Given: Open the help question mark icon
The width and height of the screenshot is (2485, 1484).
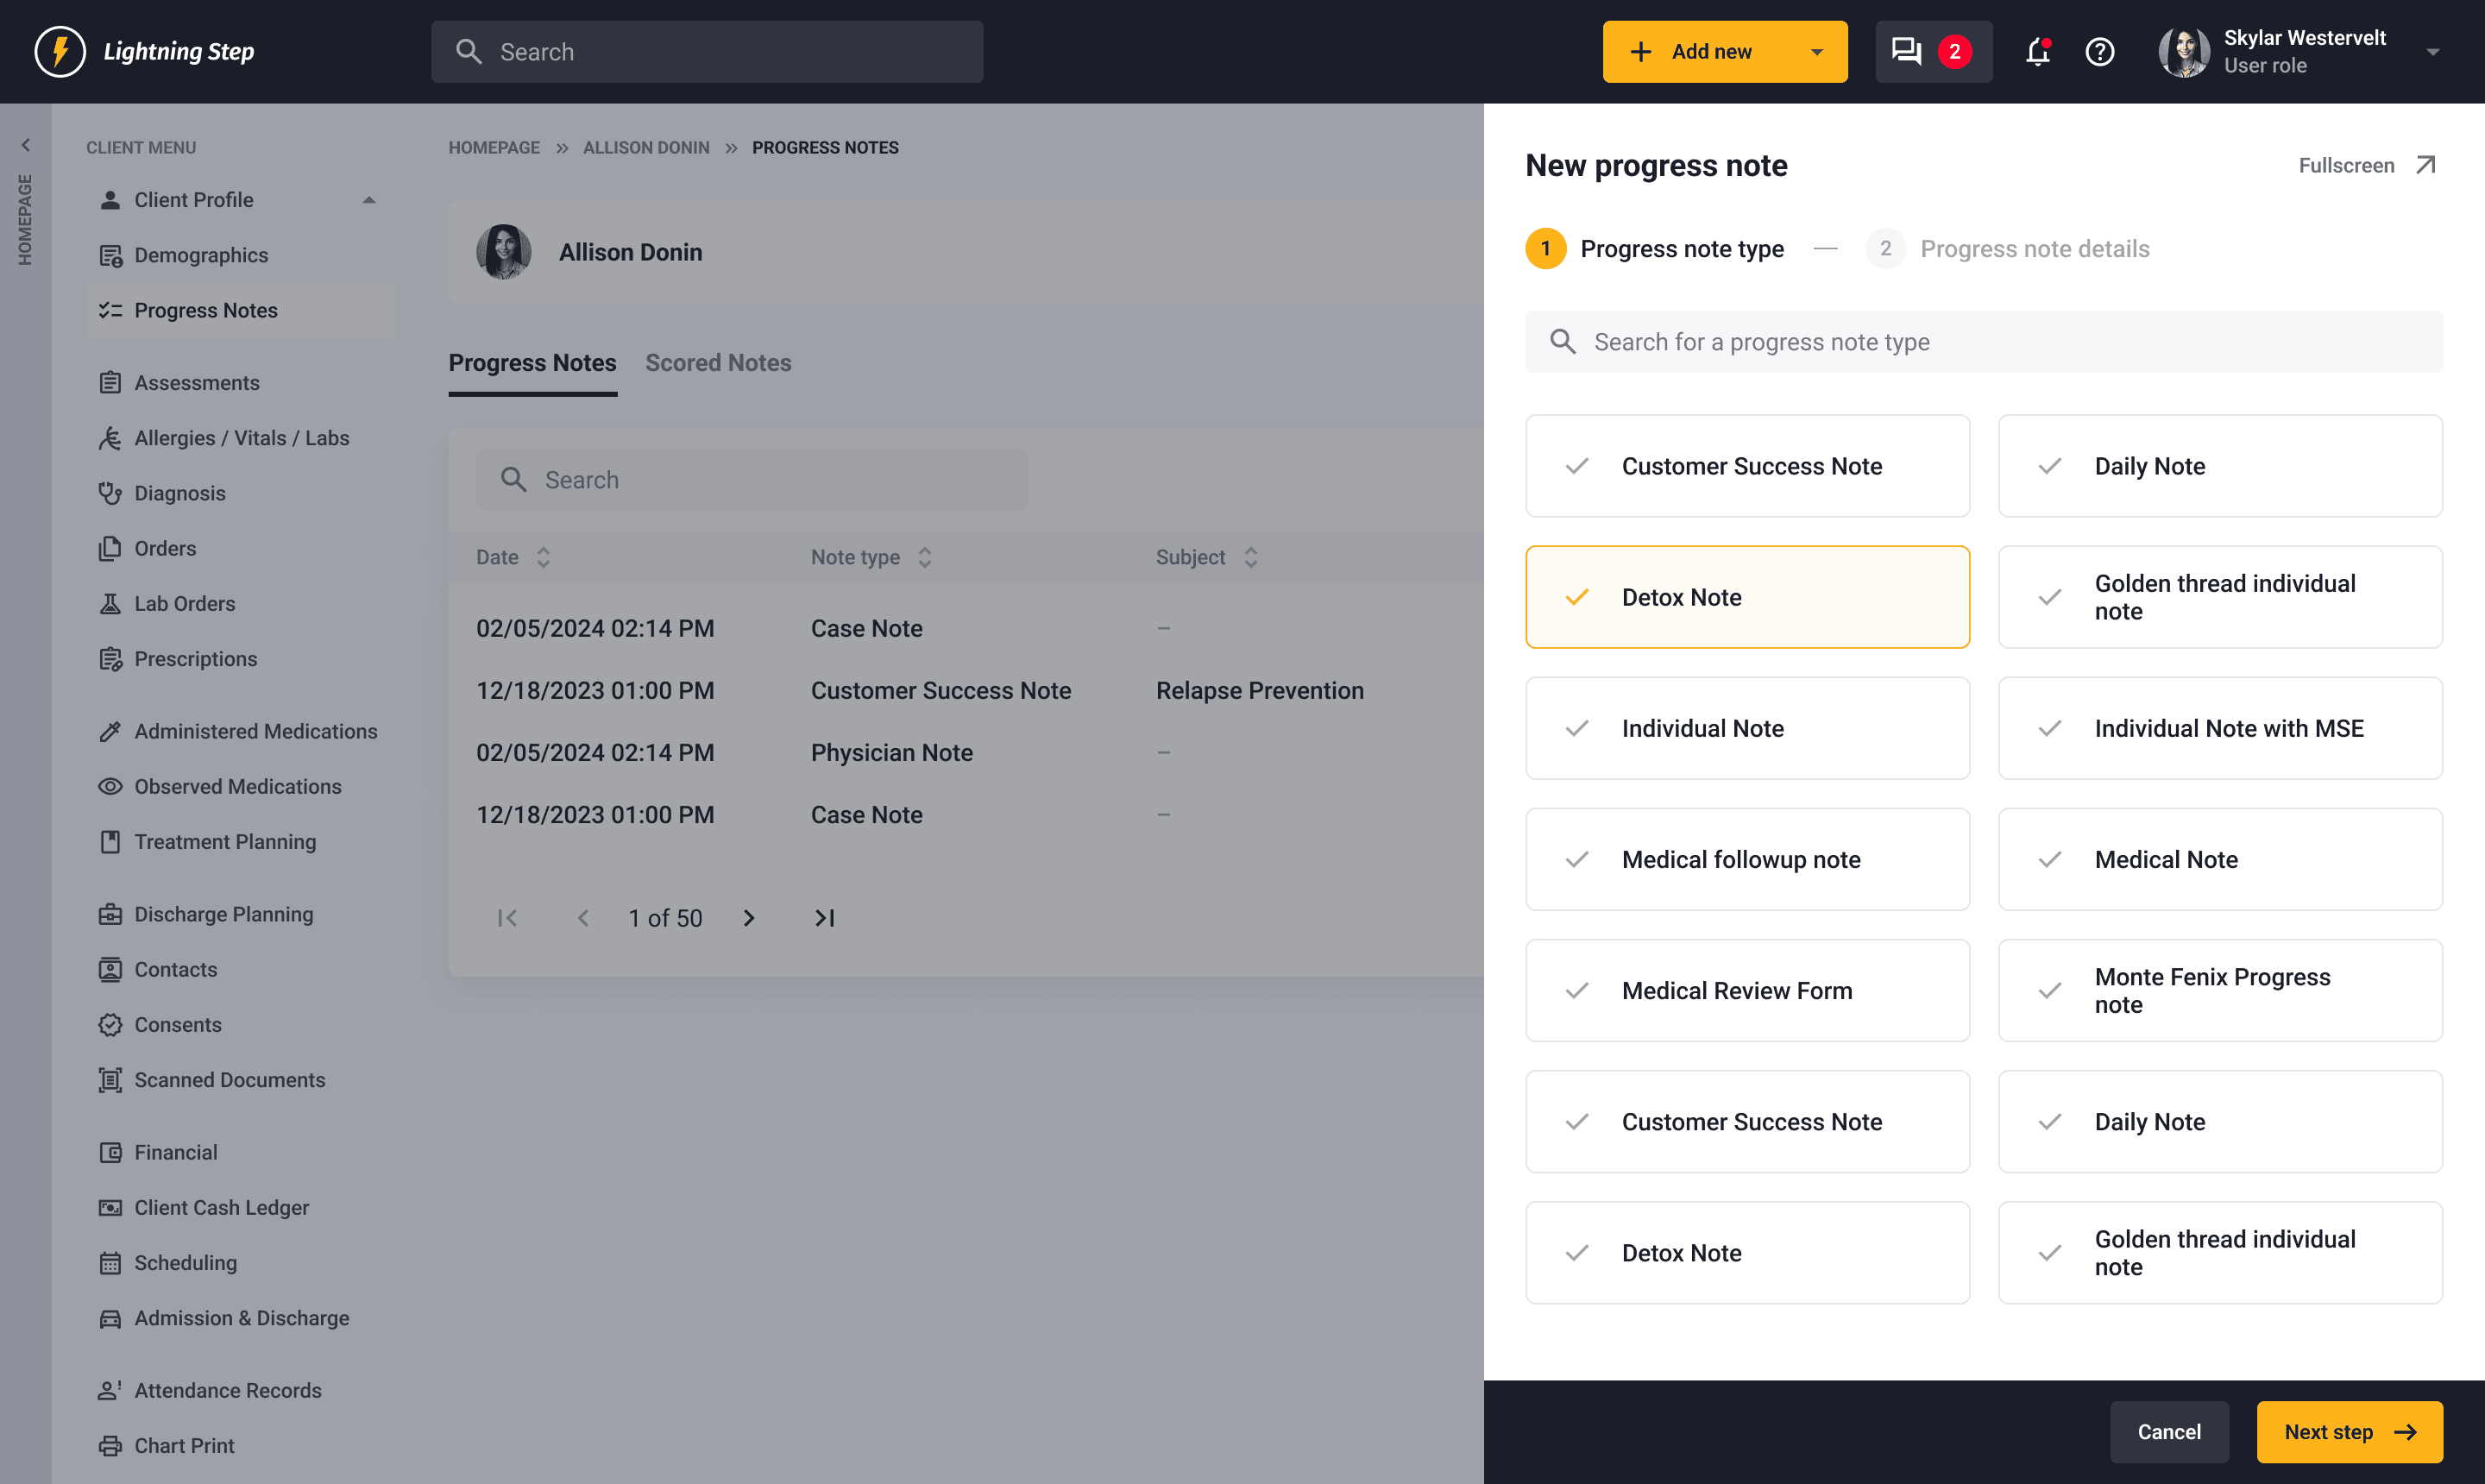Looking at the screenshot, I should 2100,51.
